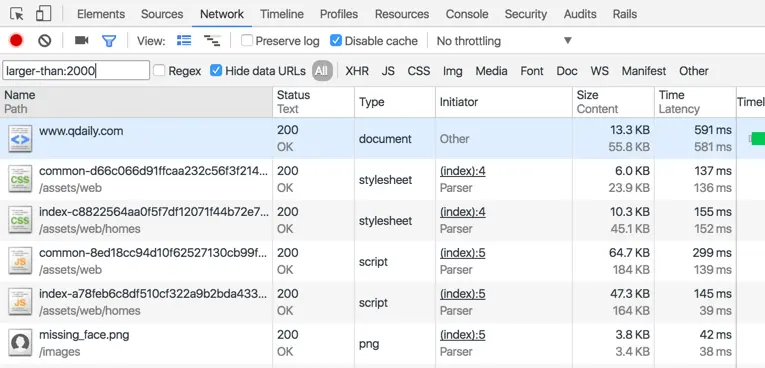Open the Profiles tab
This screenshot has width=765, height=368.
point(339,14)
